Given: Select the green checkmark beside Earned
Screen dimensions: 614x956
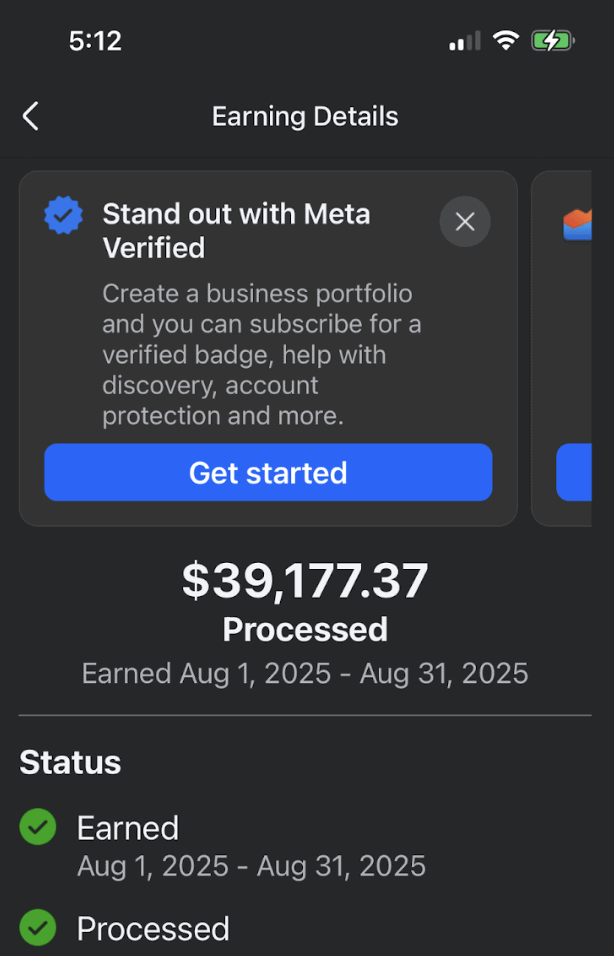Looking at the screenshot, I should [37, 827].
